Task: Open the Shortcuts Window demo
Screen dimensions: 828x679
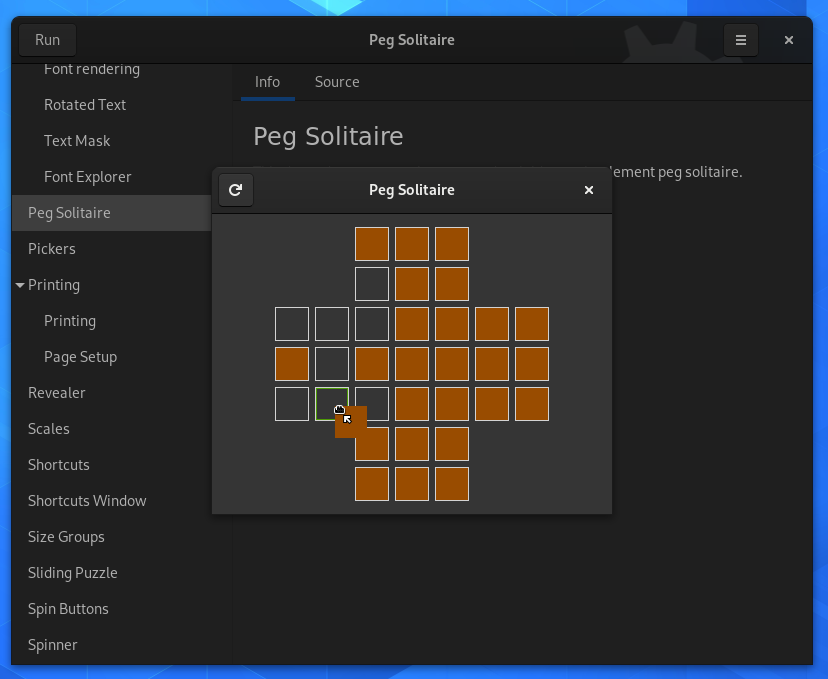Action: pos(87,501)
